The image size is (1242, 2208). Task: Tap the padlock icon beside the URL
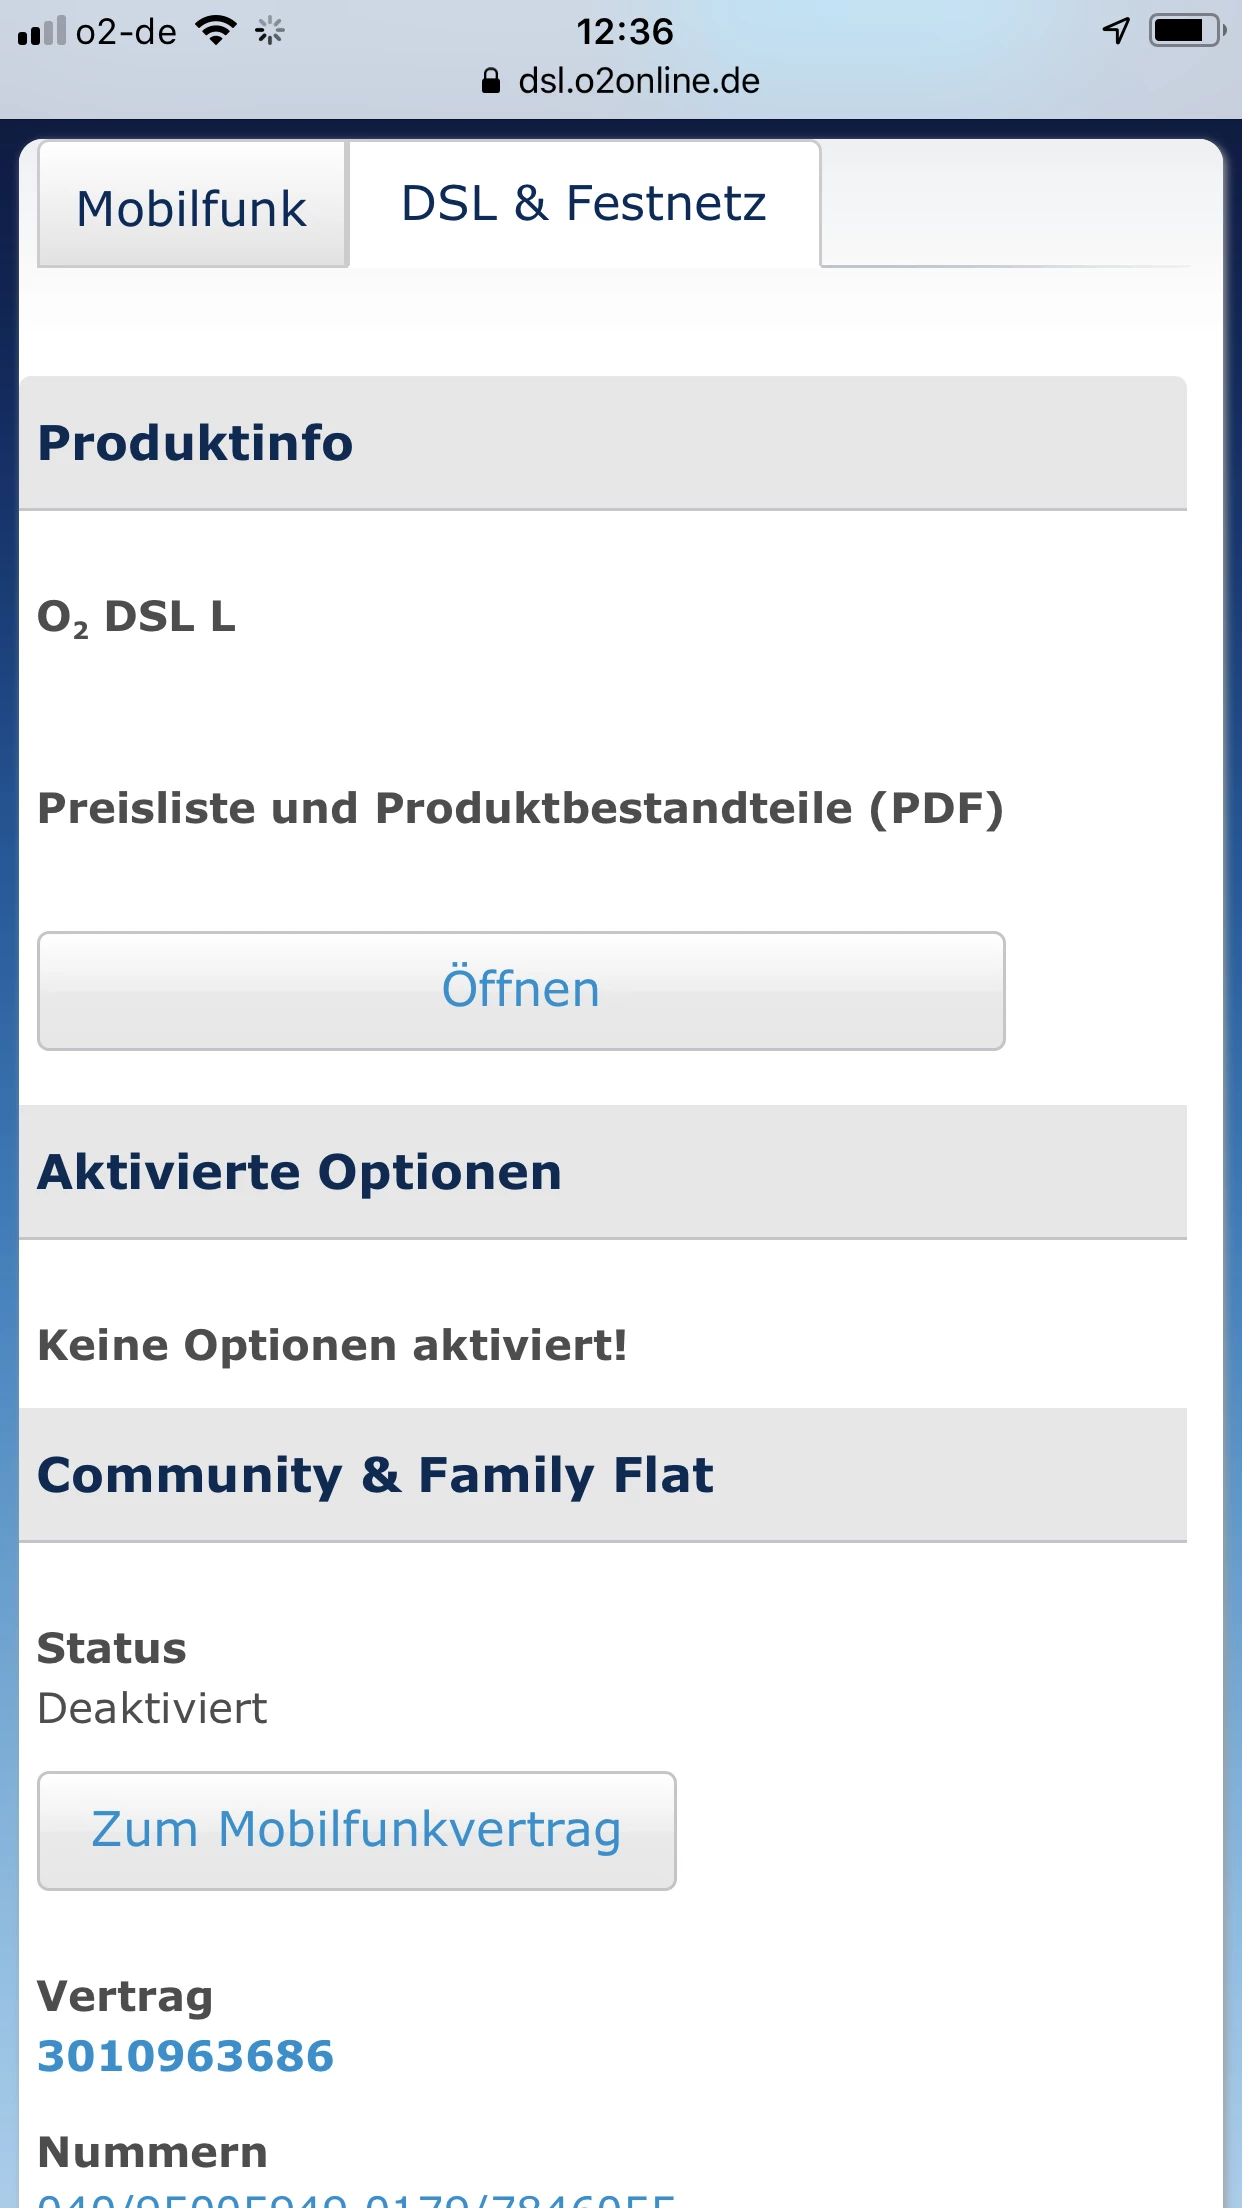point(490,81)
